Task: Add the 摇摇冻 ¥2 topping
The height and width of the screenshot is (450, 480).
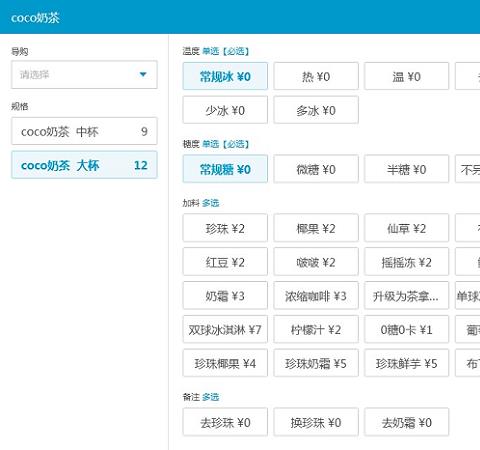Action: click(x=406, y=262)
